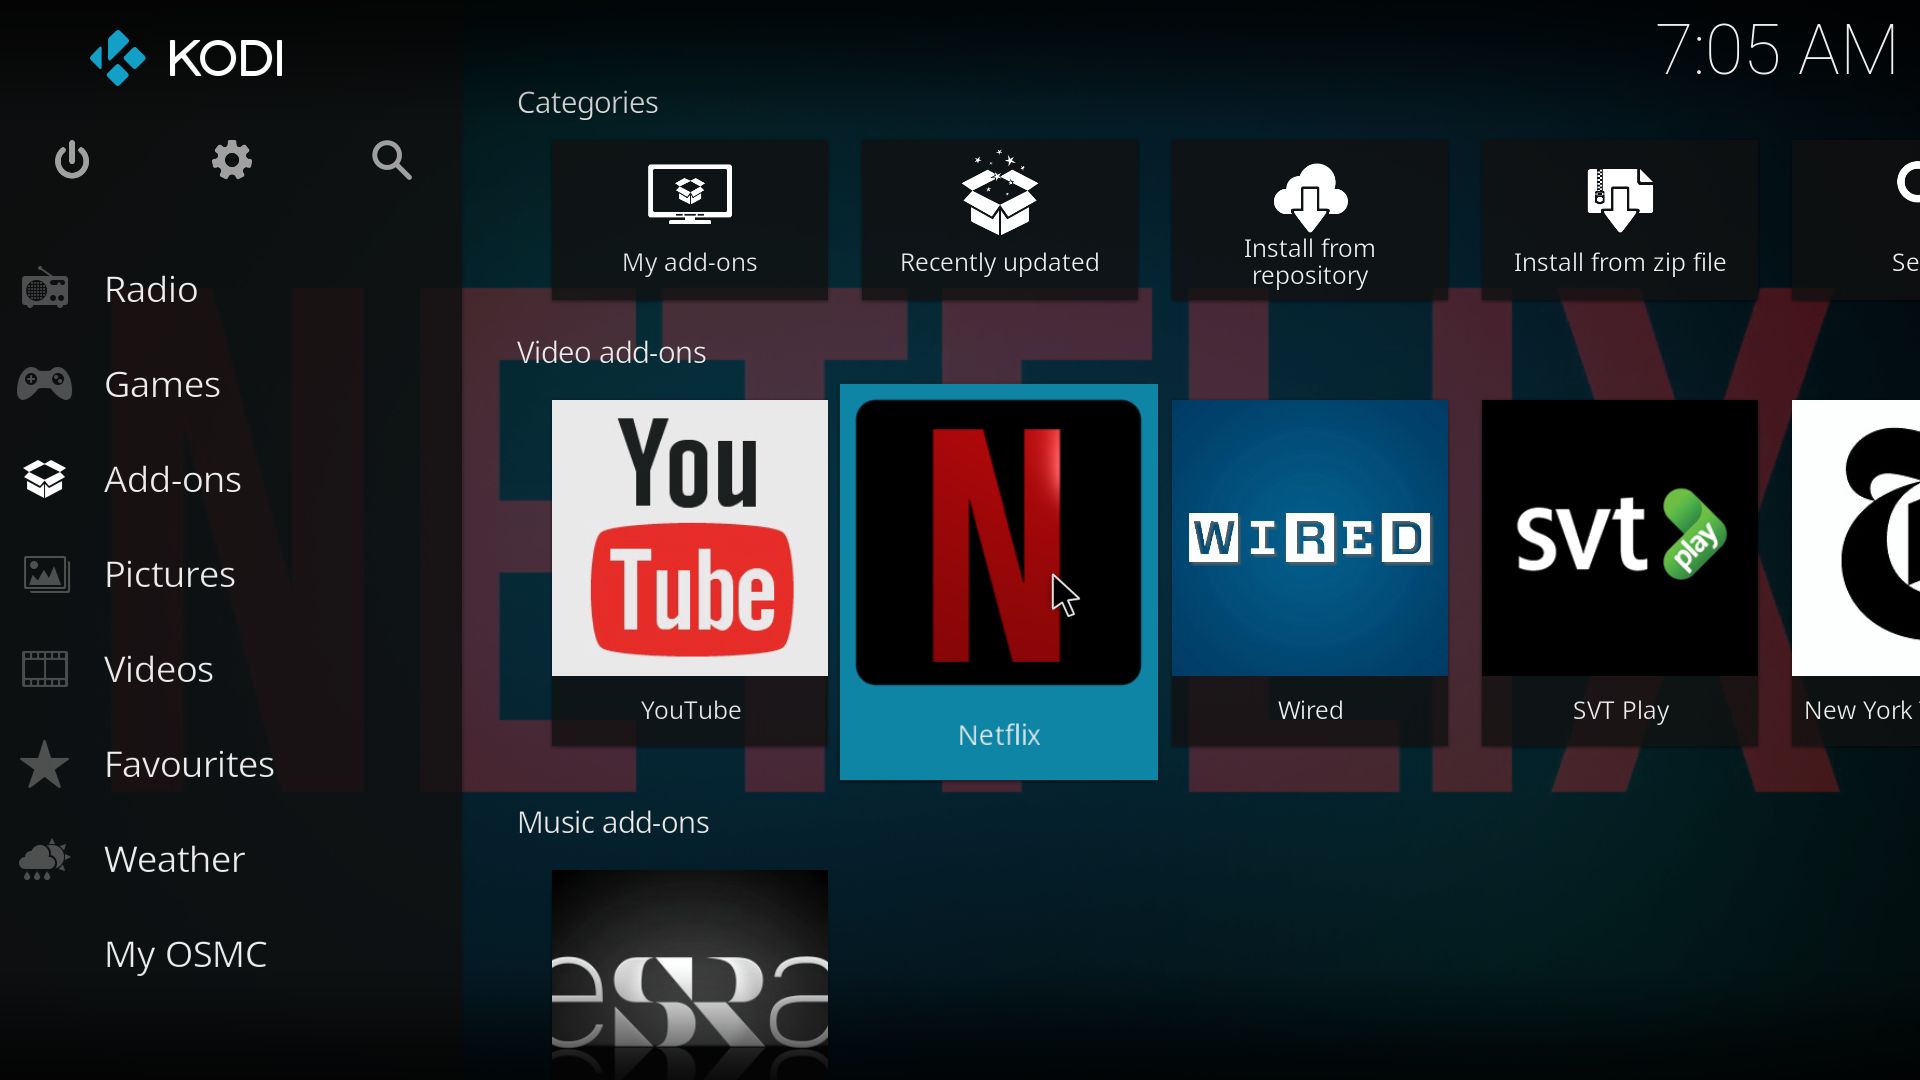Navigate to the Add-ons menu item
This screenshot has width=1920, height=1080.
click(171, 477)
